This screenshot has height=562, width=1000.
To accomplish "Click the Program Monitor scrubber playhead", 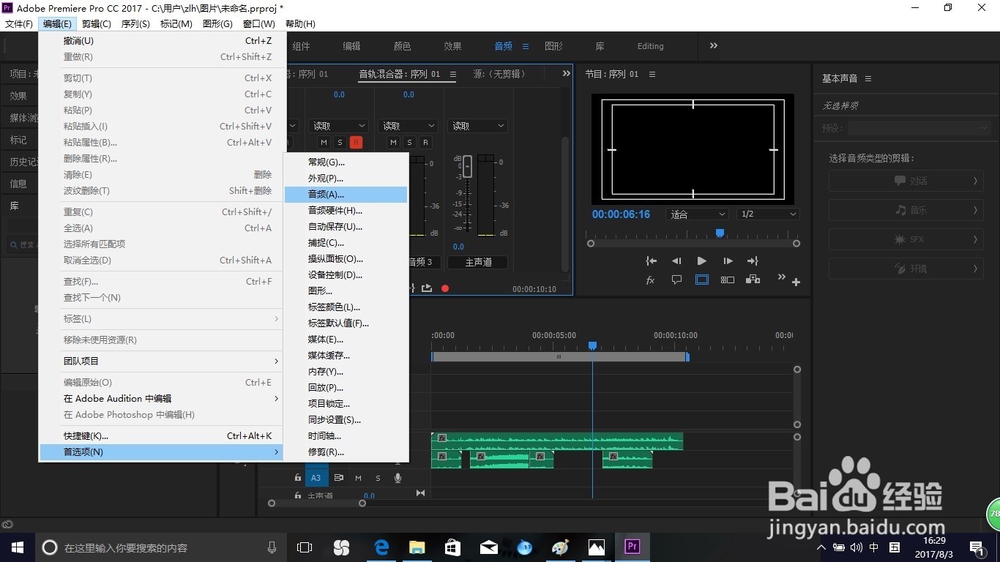I will 720,233.
